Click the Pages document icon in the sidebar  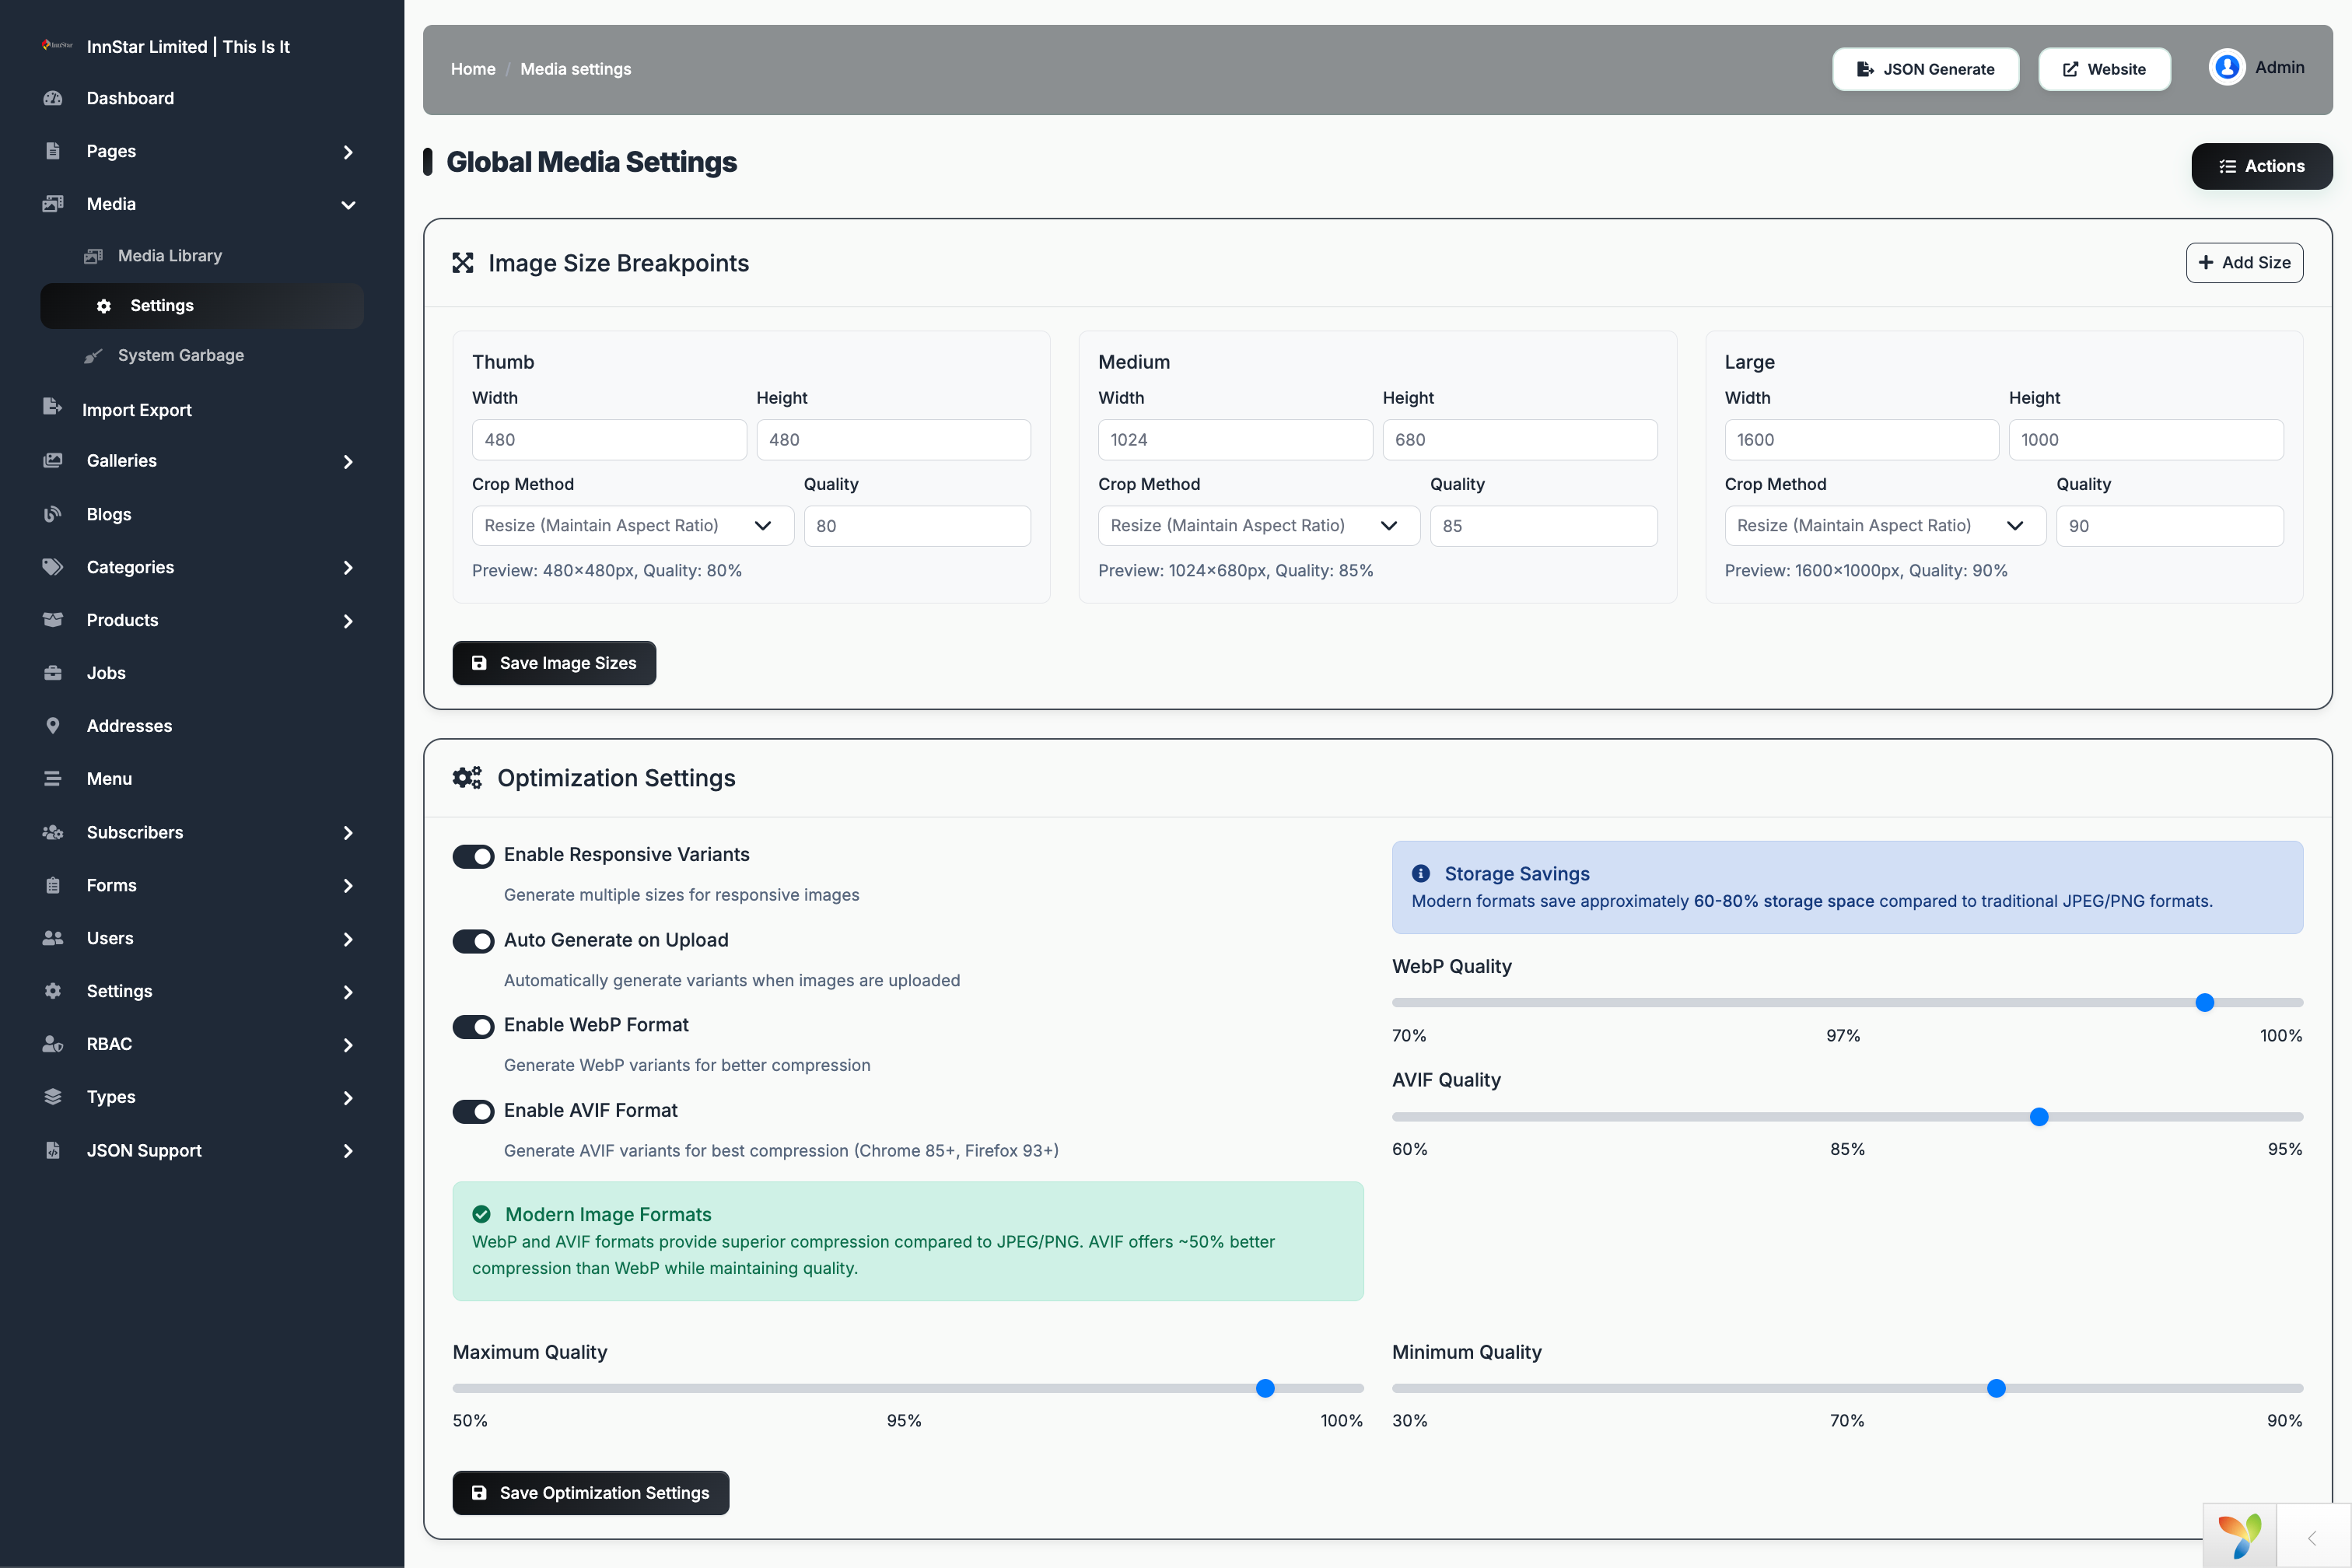pos(53,151)
